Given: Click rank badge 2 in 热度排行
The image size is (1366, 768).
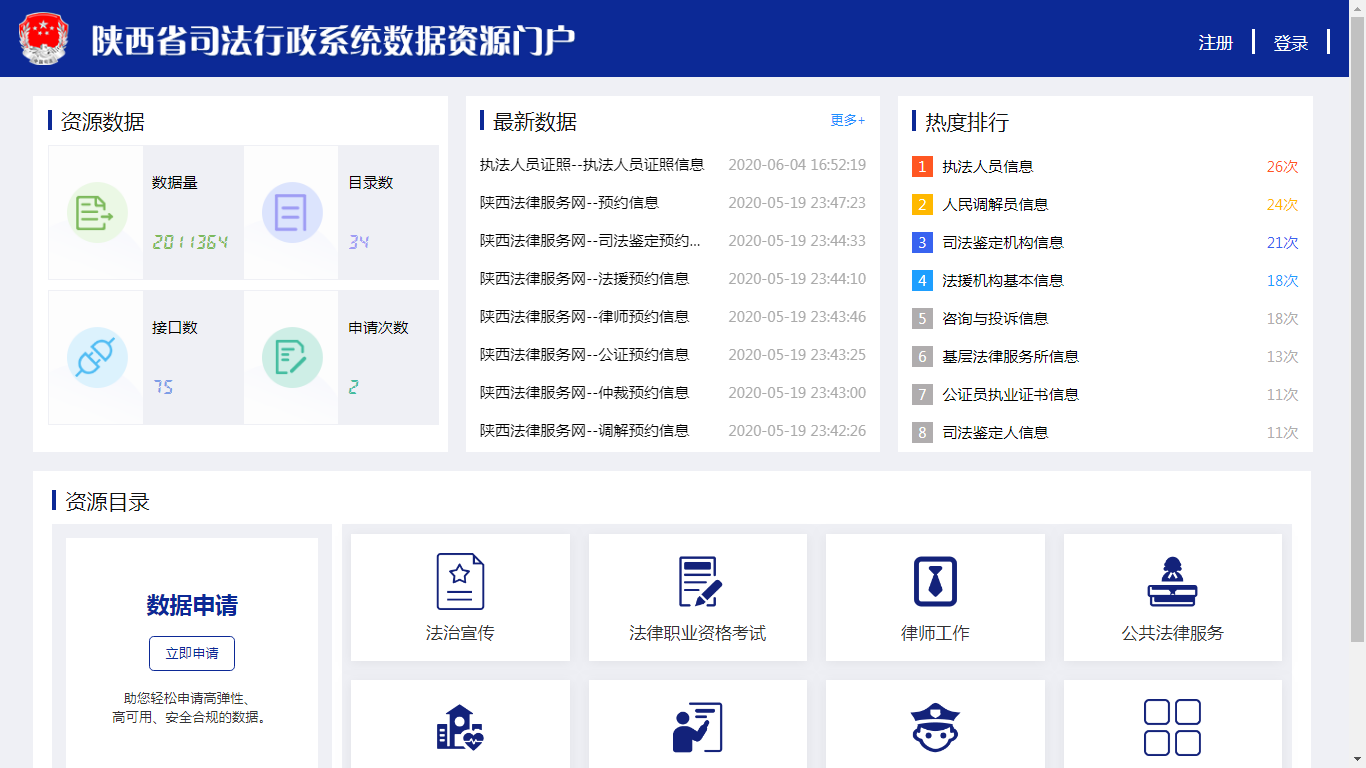Looking at the screenshot, I should coord(922,204).
